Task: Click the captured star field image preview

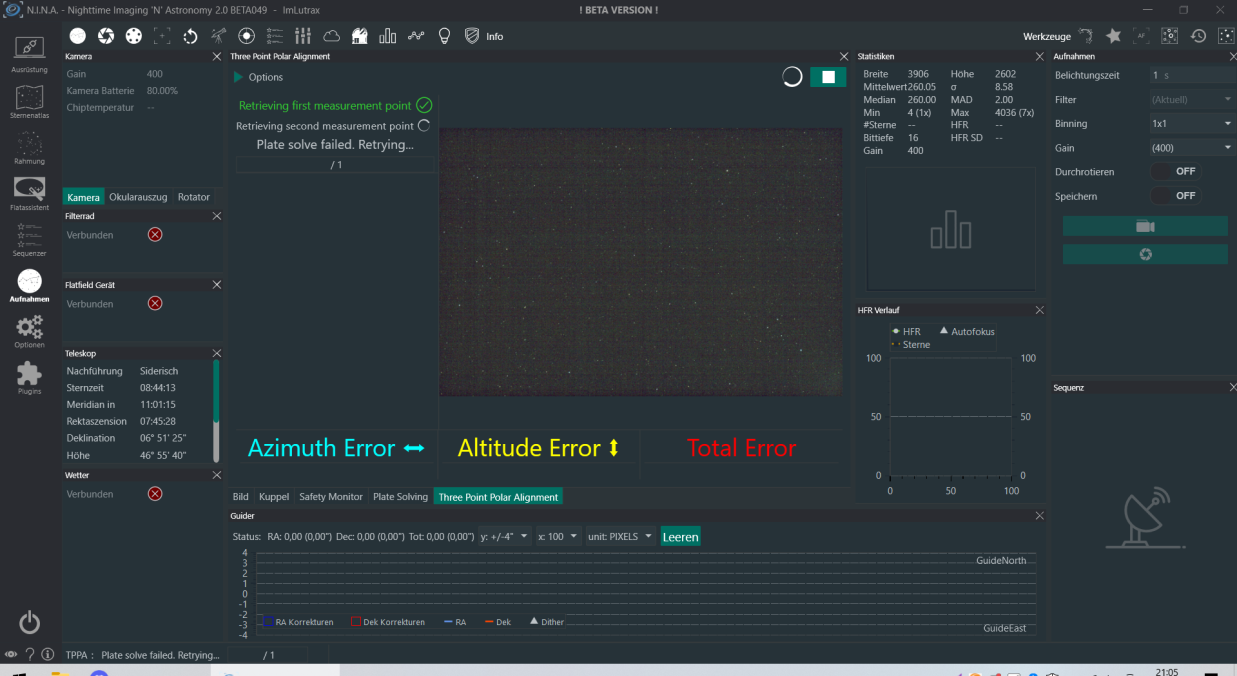Action: (641, 262)
